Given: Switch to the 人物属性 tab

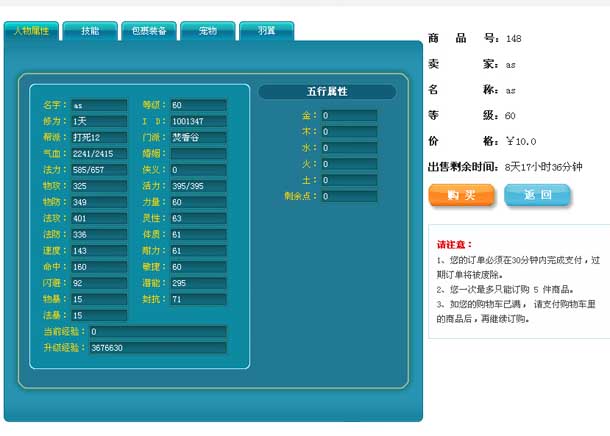Looking at the screenshot, I should [30, 31].
